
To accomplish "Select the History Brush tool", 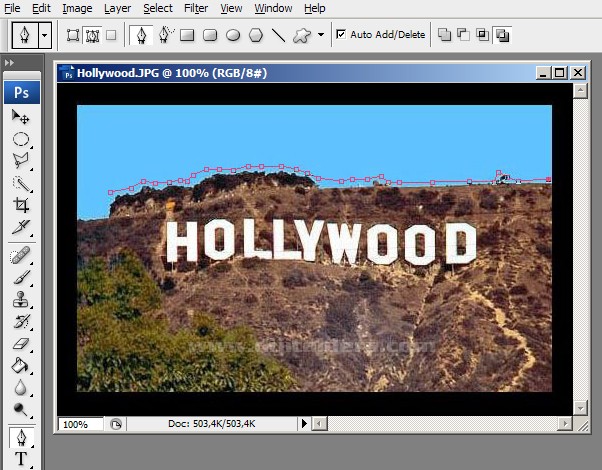I will pyautogui.click(x=21, y=321).
